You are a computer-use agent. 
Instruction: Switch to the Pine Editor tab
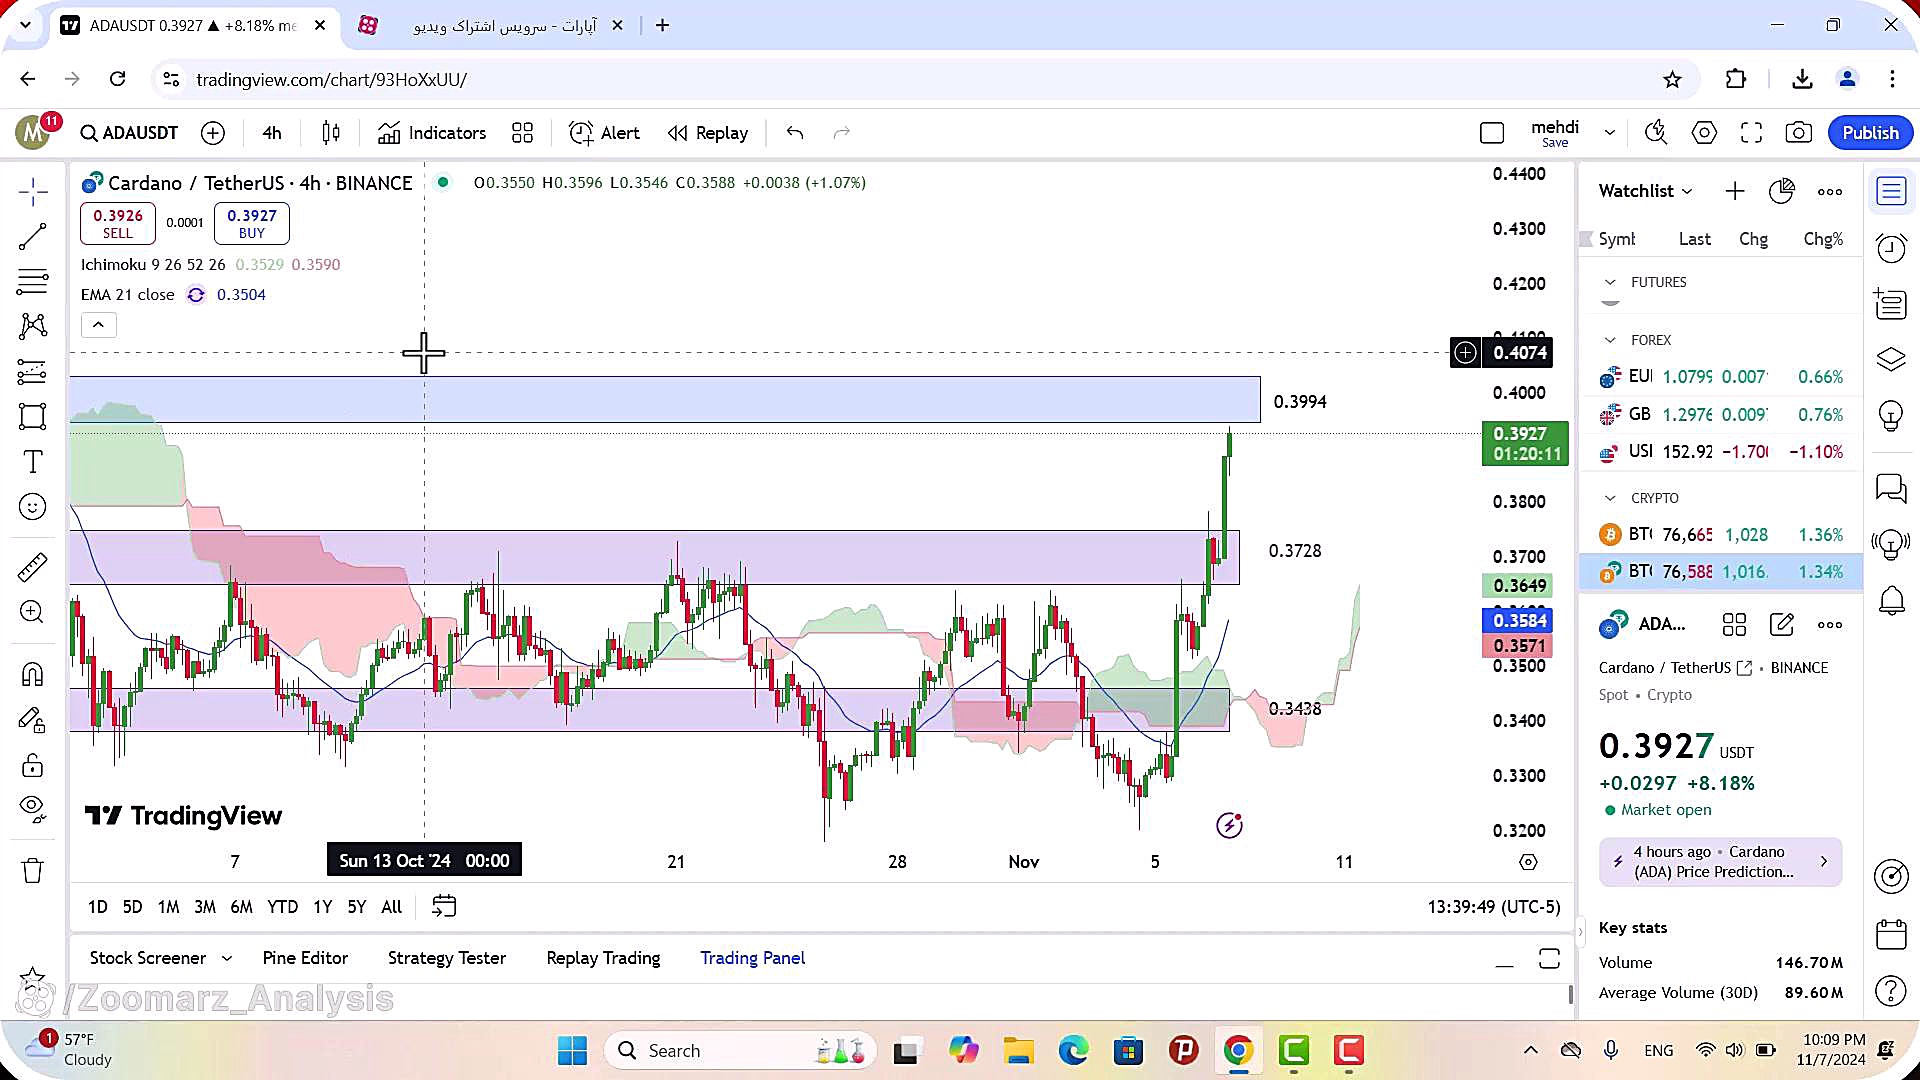[305, 958]
